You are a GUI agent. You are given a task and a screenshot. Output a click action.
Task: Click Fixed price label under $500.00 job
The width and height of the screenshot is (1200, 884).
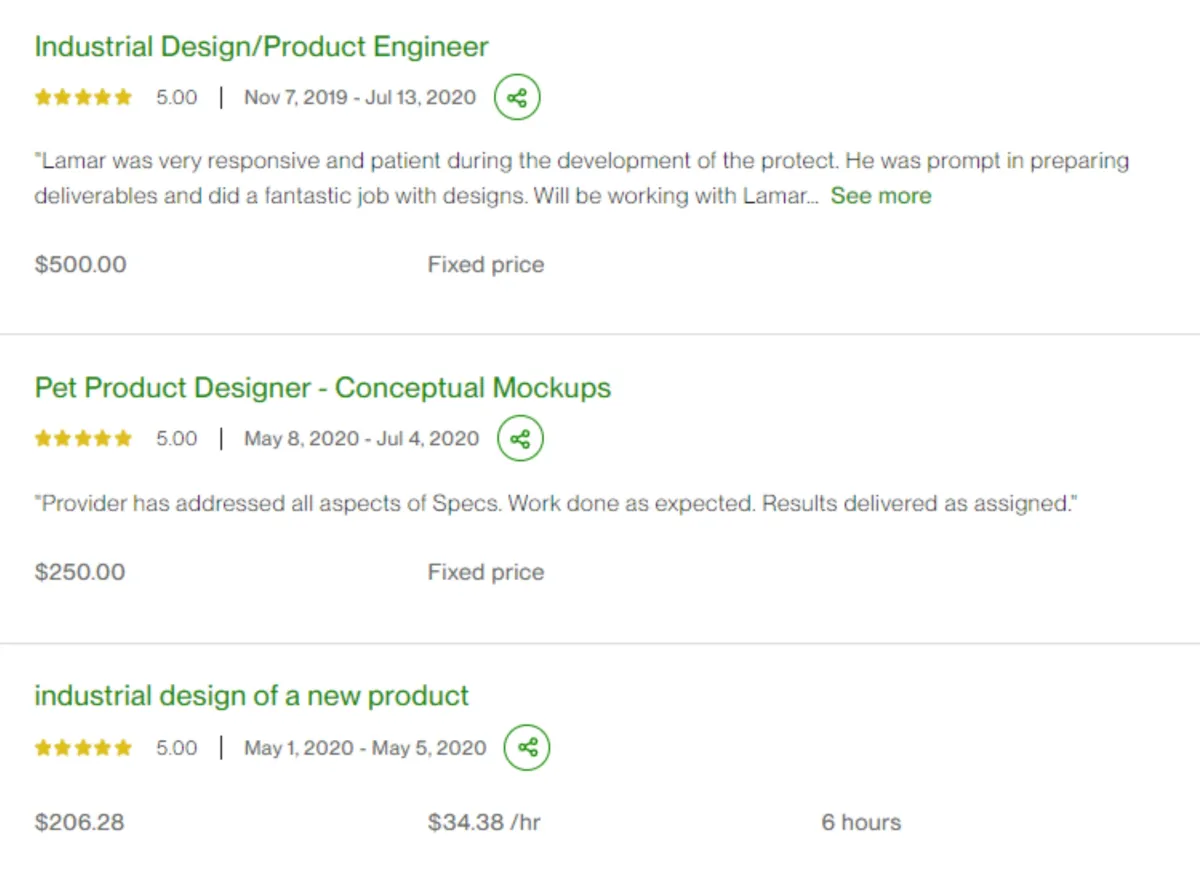tap(486, 265)
